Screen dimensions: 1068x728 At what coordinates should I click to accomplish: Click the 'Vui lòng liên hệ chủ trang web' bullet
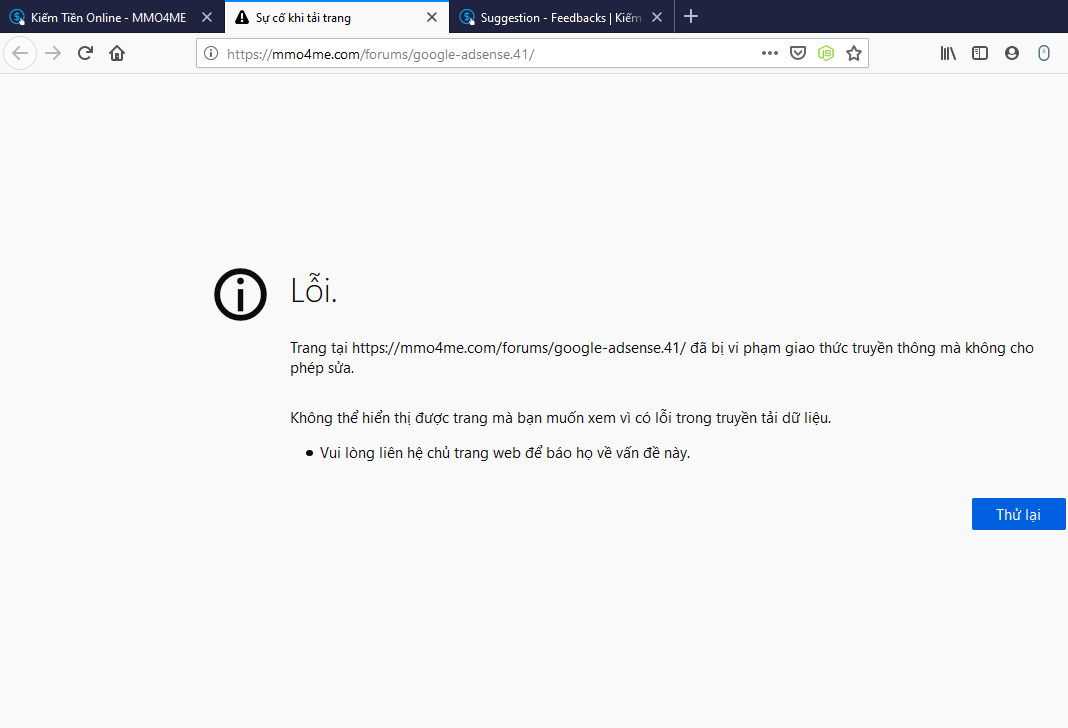(x=505, y=453)
